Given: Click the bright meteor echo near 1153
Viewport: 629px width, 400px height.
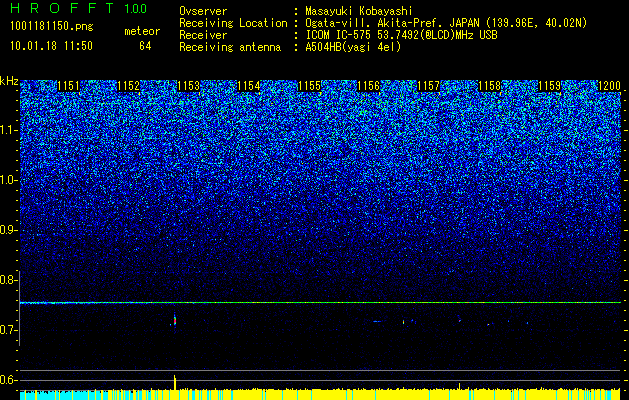Looking at the screenshot, I should click(x=174, y=320).
